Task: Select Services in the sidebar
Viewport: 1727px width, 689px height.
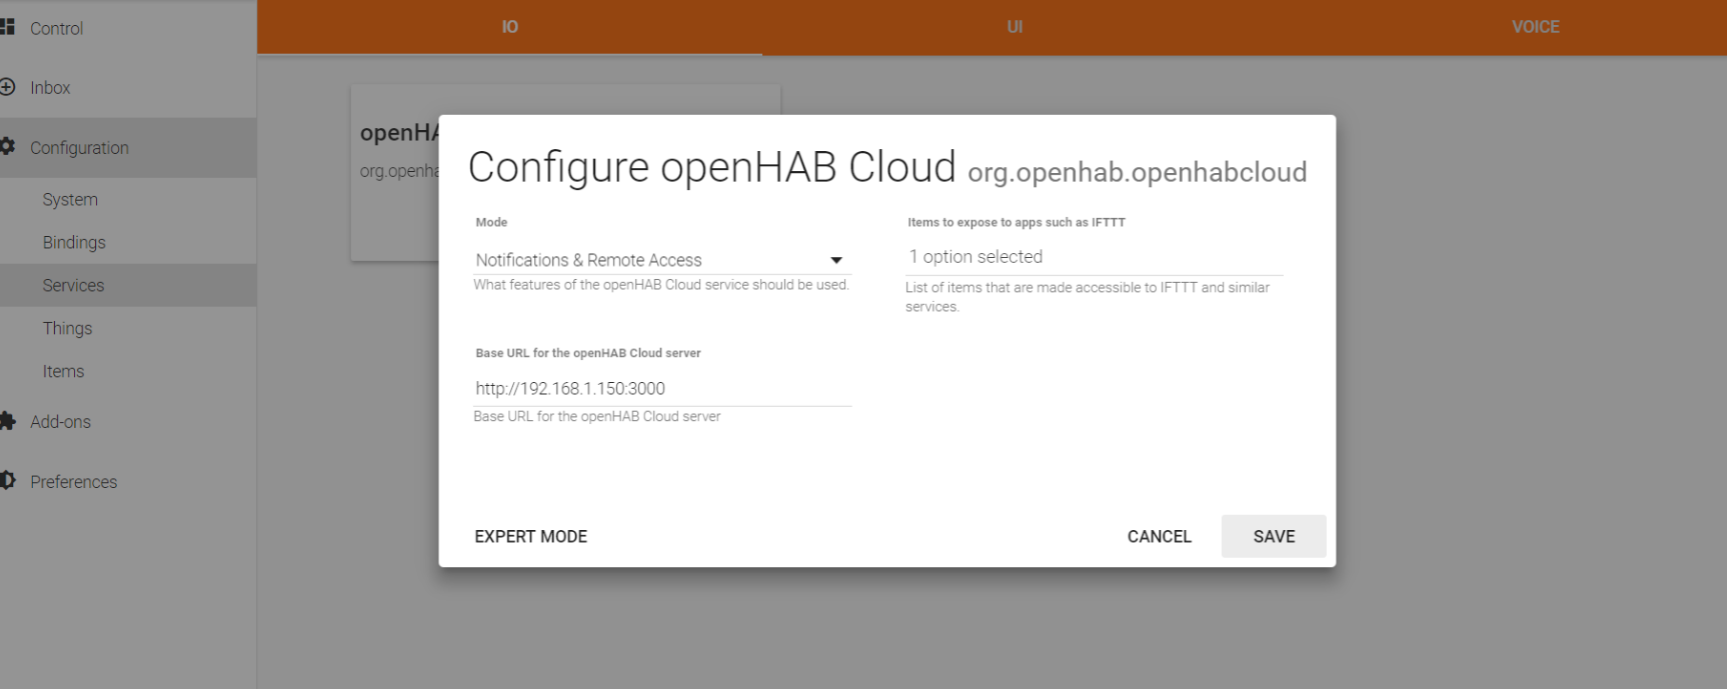Action: click(x=128, y=285)
